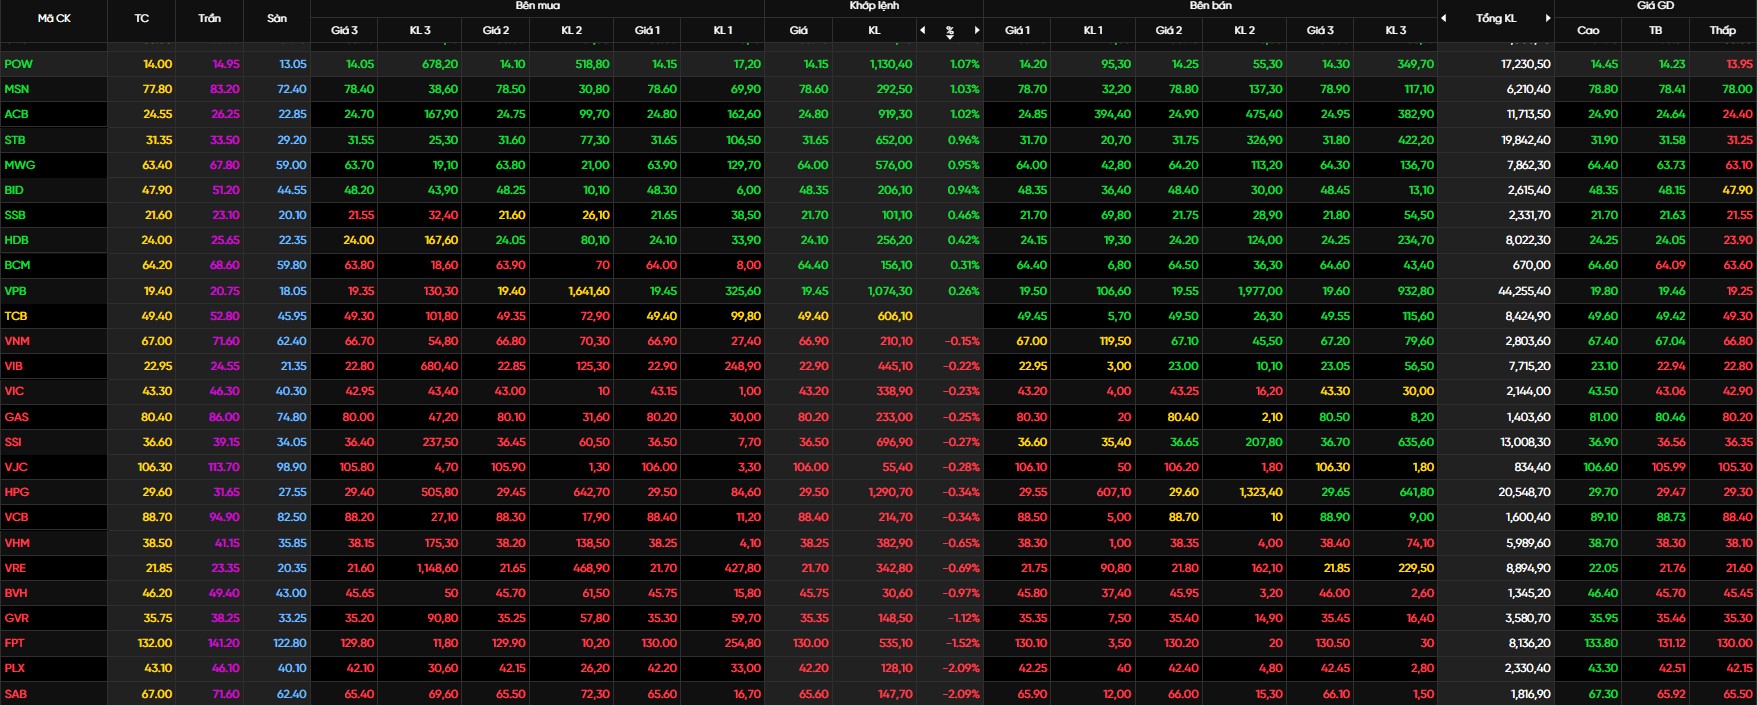Click the -1.52% change in FPT row
The height and width of the screenshot is (705, 1757).
pos(963,643)
